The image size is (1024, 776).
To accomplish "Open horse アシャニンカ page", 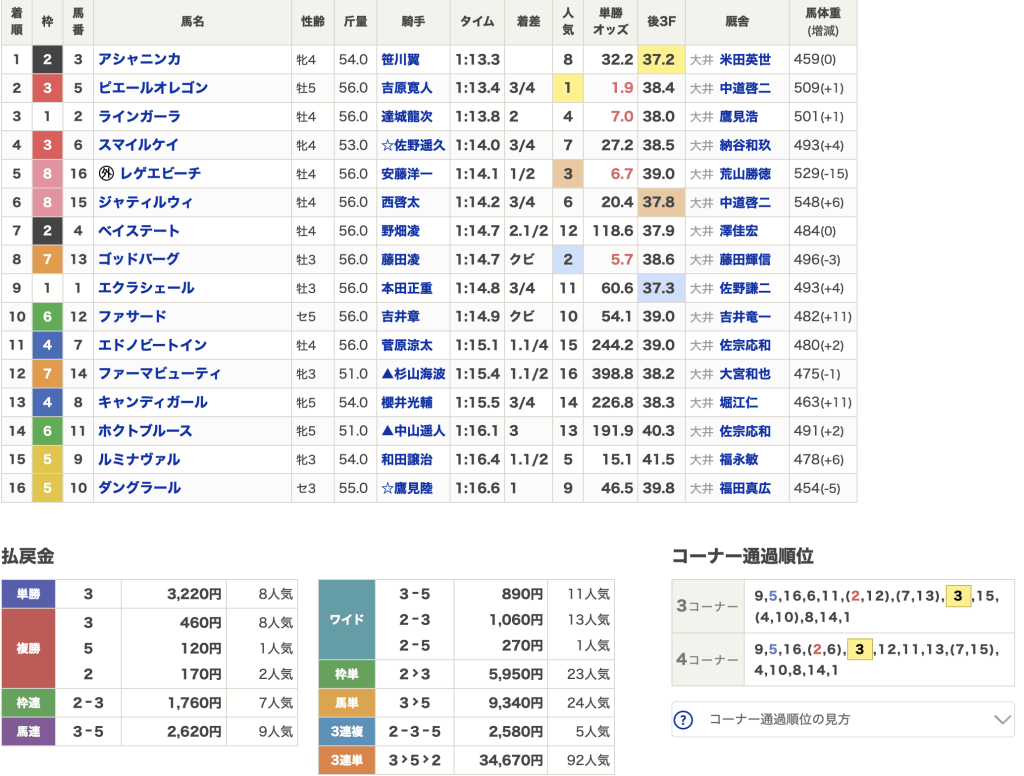I will tap(139, 59).
